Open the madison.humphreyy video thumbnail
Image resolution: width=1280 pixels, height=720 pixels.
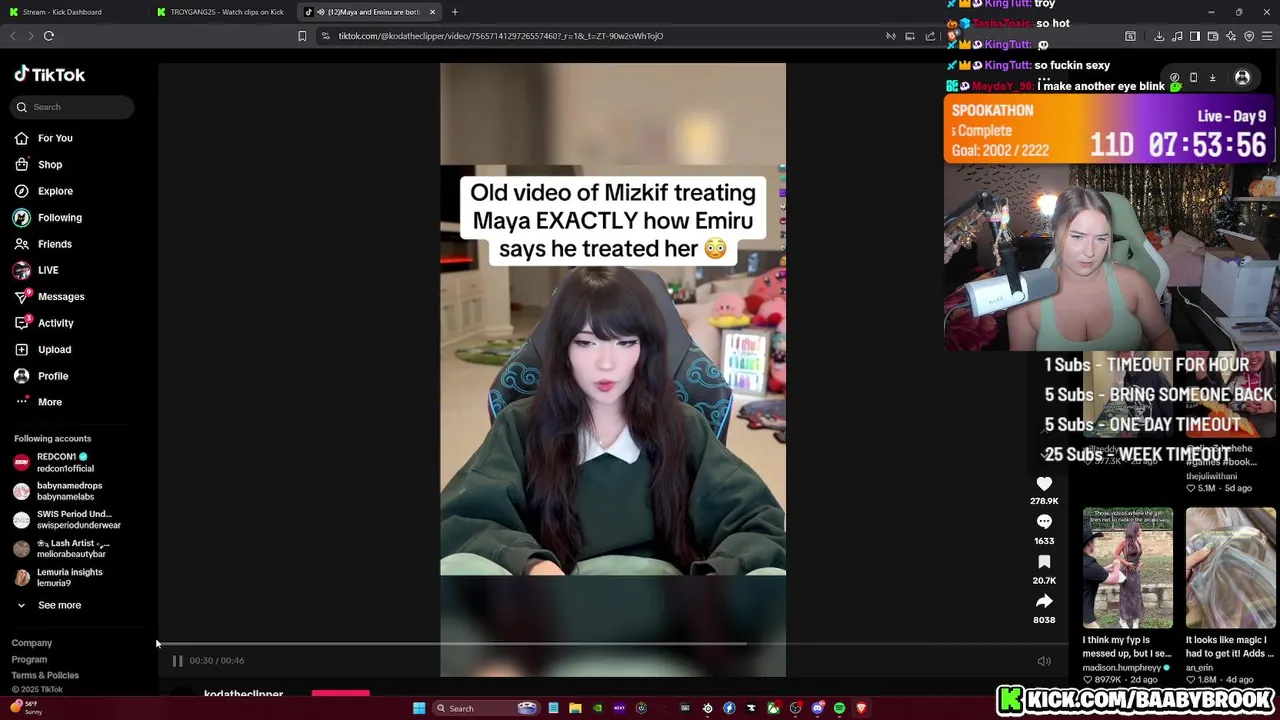(x=1127, y=568)
